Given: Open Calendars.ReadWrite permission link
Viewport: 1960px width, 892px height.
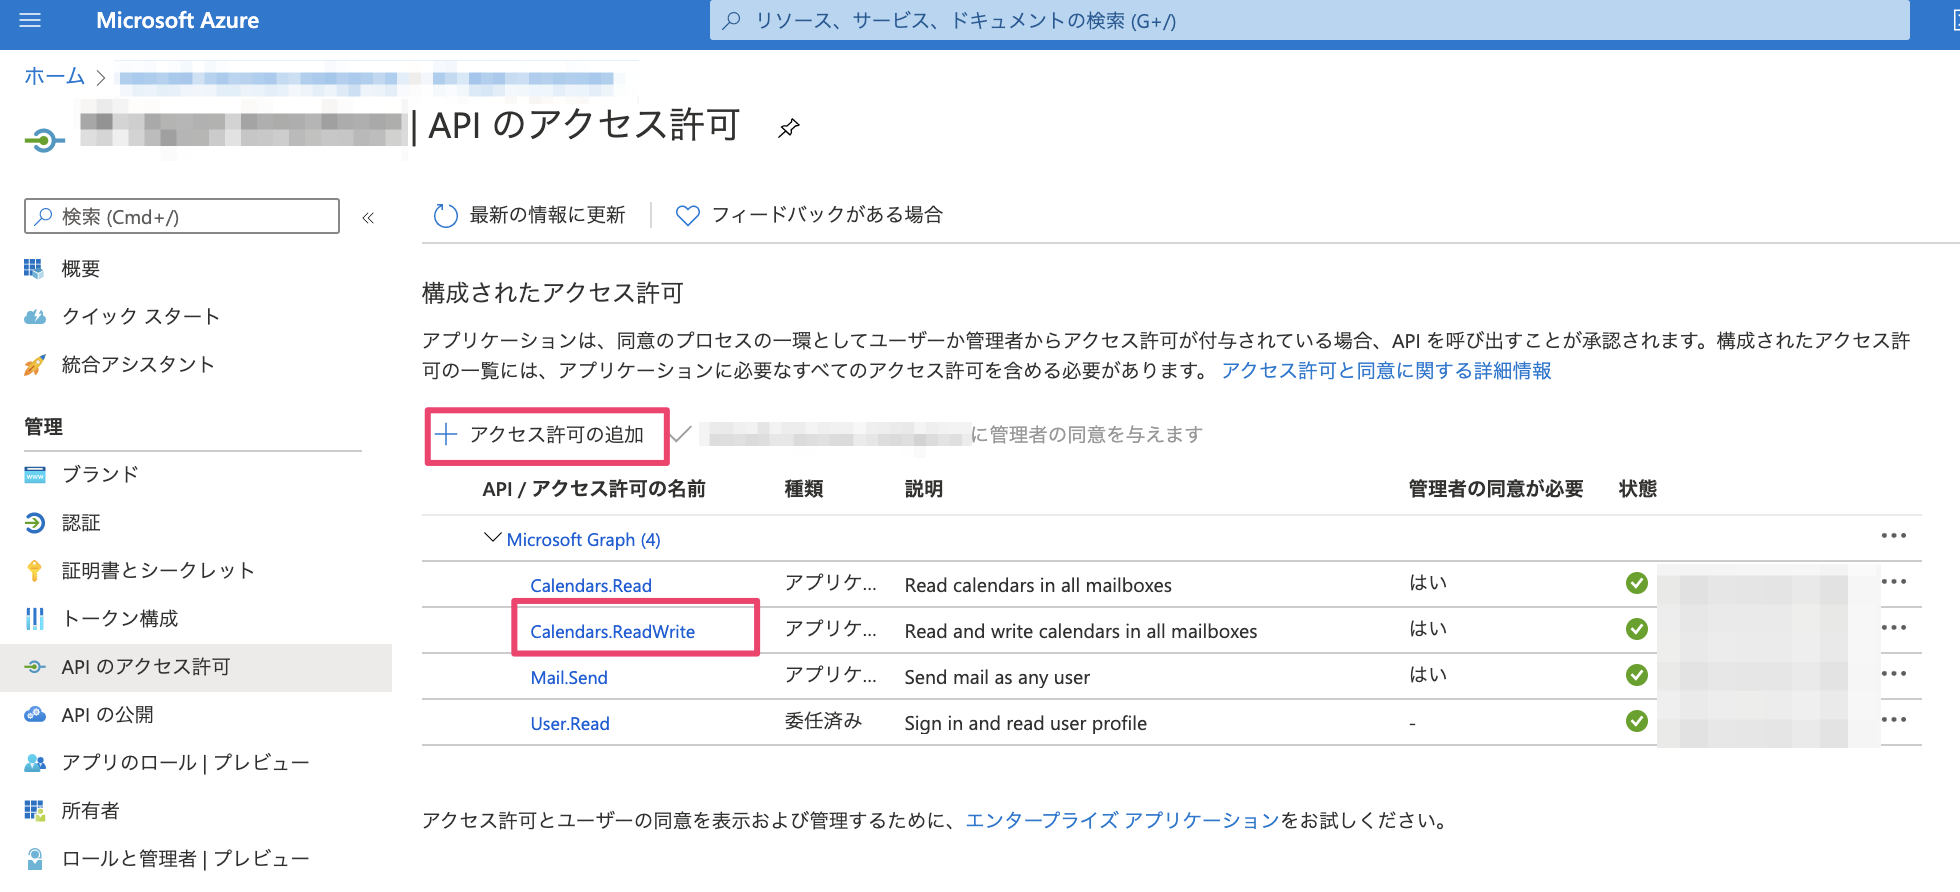Looking at the screenshot, I should [x=612, y=631].
